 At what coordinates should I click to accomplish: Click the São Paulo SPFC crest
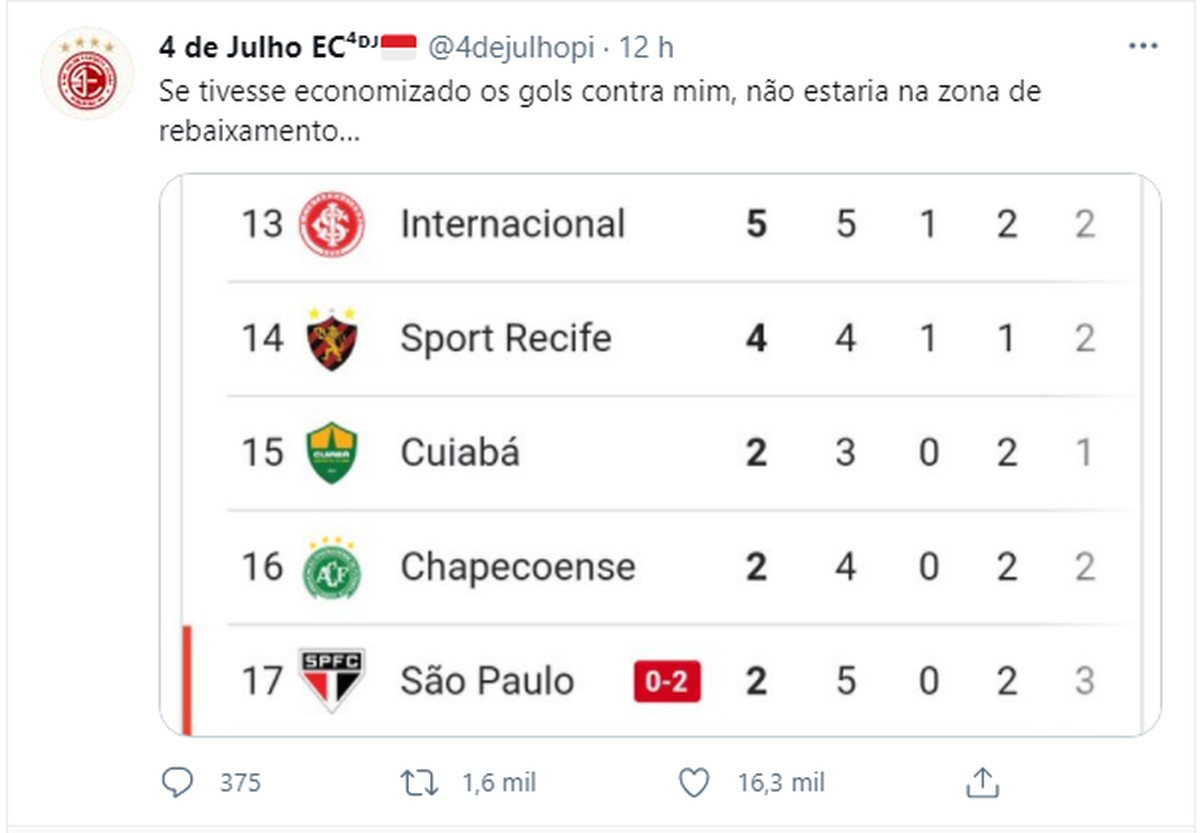[x=332, y=680]
